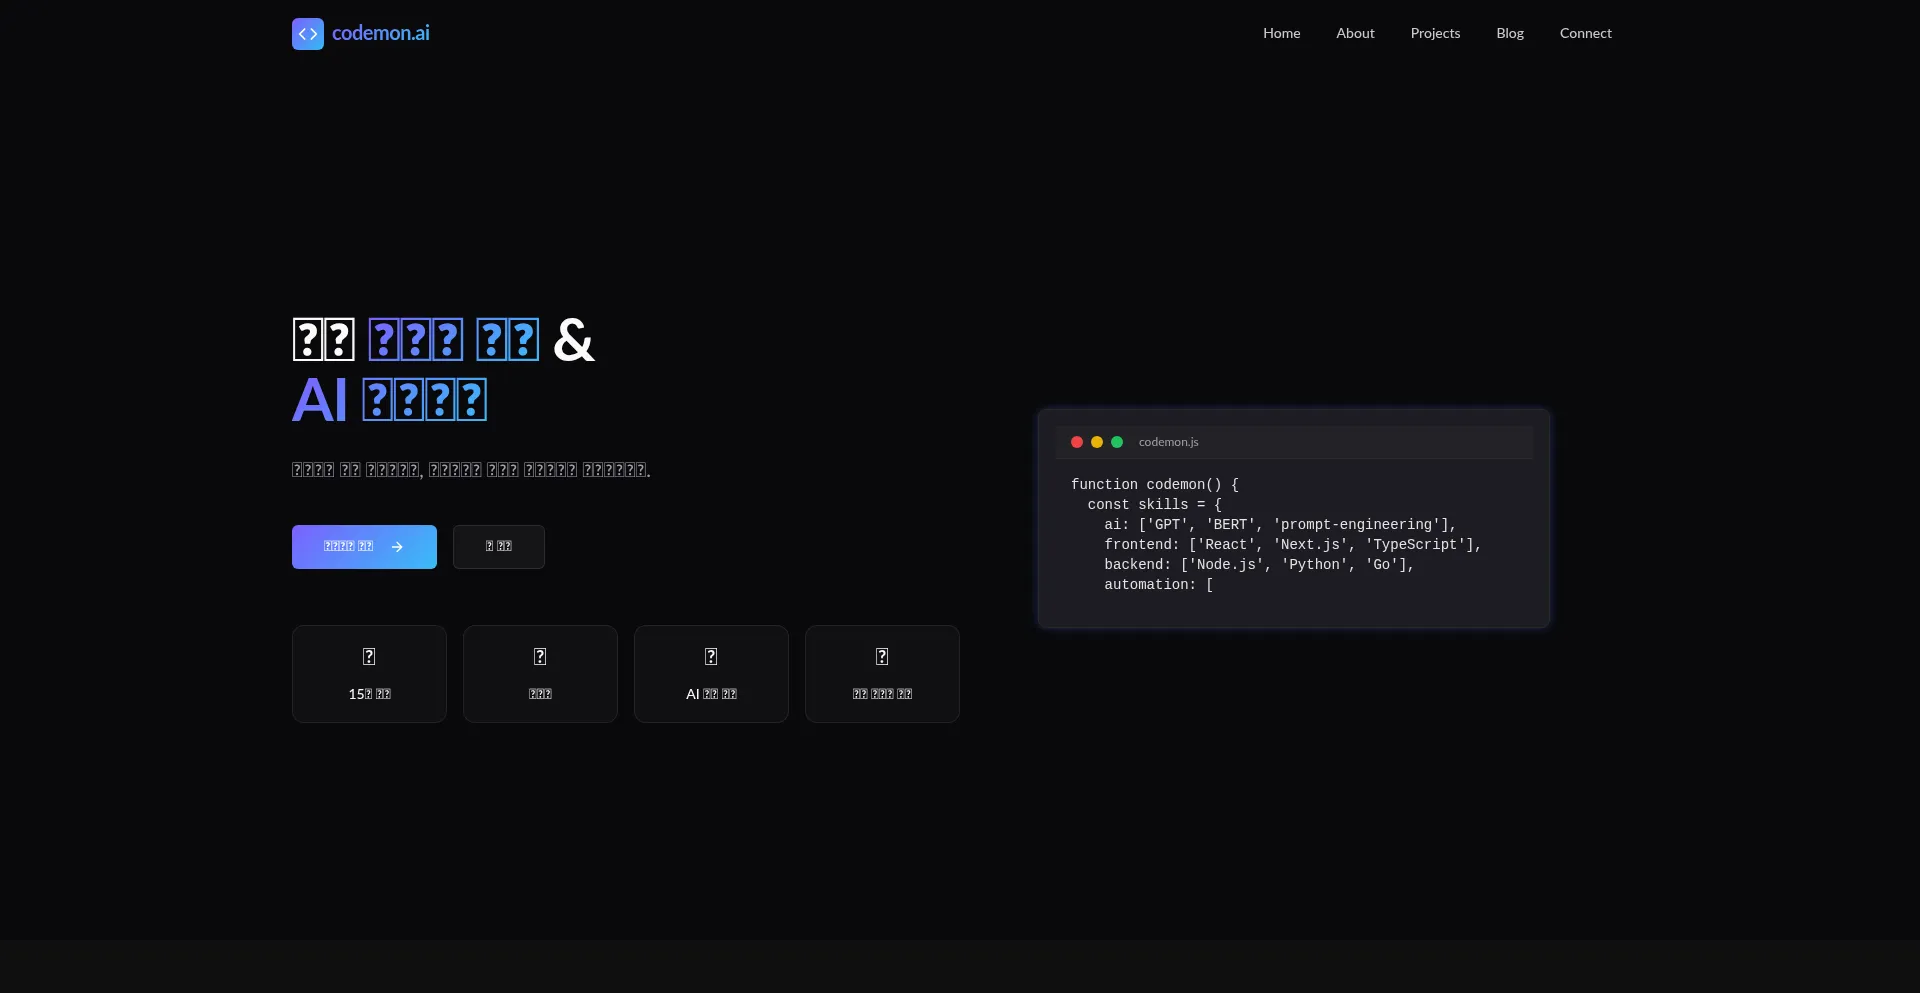Click the icon on the second feature card
The width and height of the screenshot is (1920, 993).
539,656
